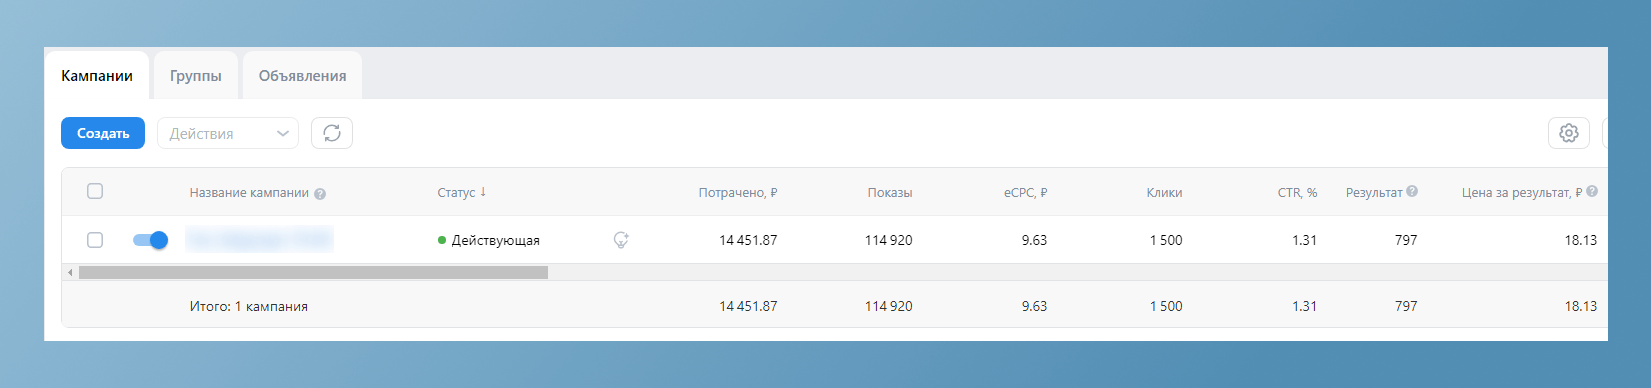Open the Действия dropdown
1651x388 pixels.
(228, 133)
